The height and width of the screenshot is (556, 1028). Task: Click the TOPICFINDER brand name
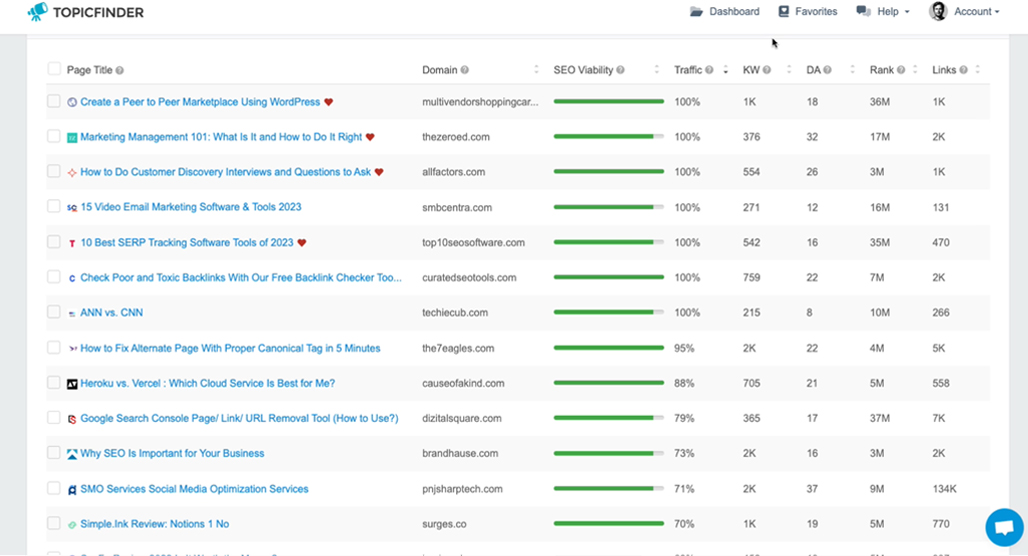pos(98,12)
